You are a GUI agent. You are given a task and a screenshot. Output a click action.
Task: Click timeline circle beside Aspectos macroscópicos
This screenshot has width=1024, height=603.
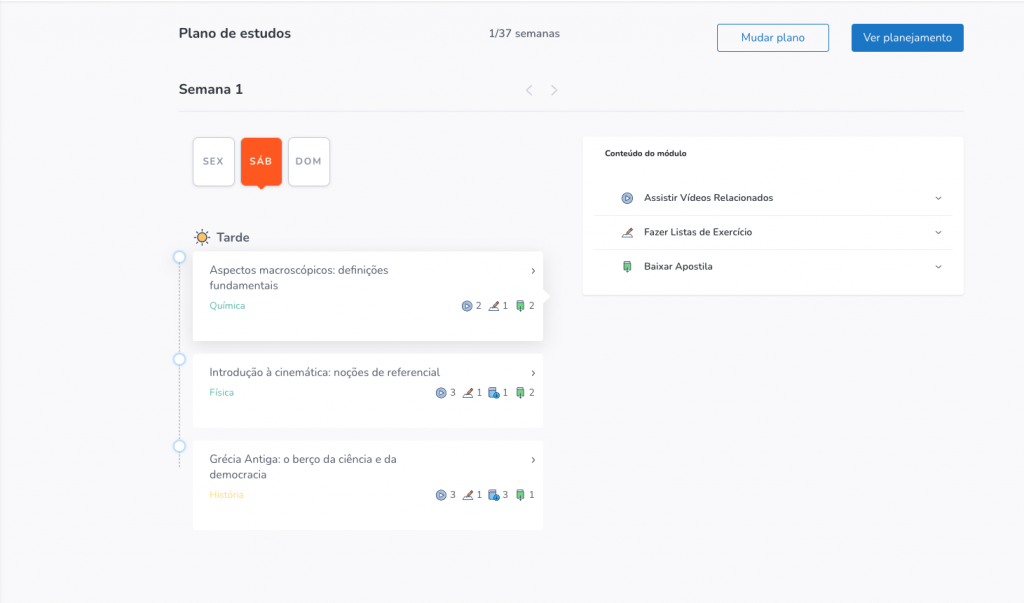tap(180, 257)
